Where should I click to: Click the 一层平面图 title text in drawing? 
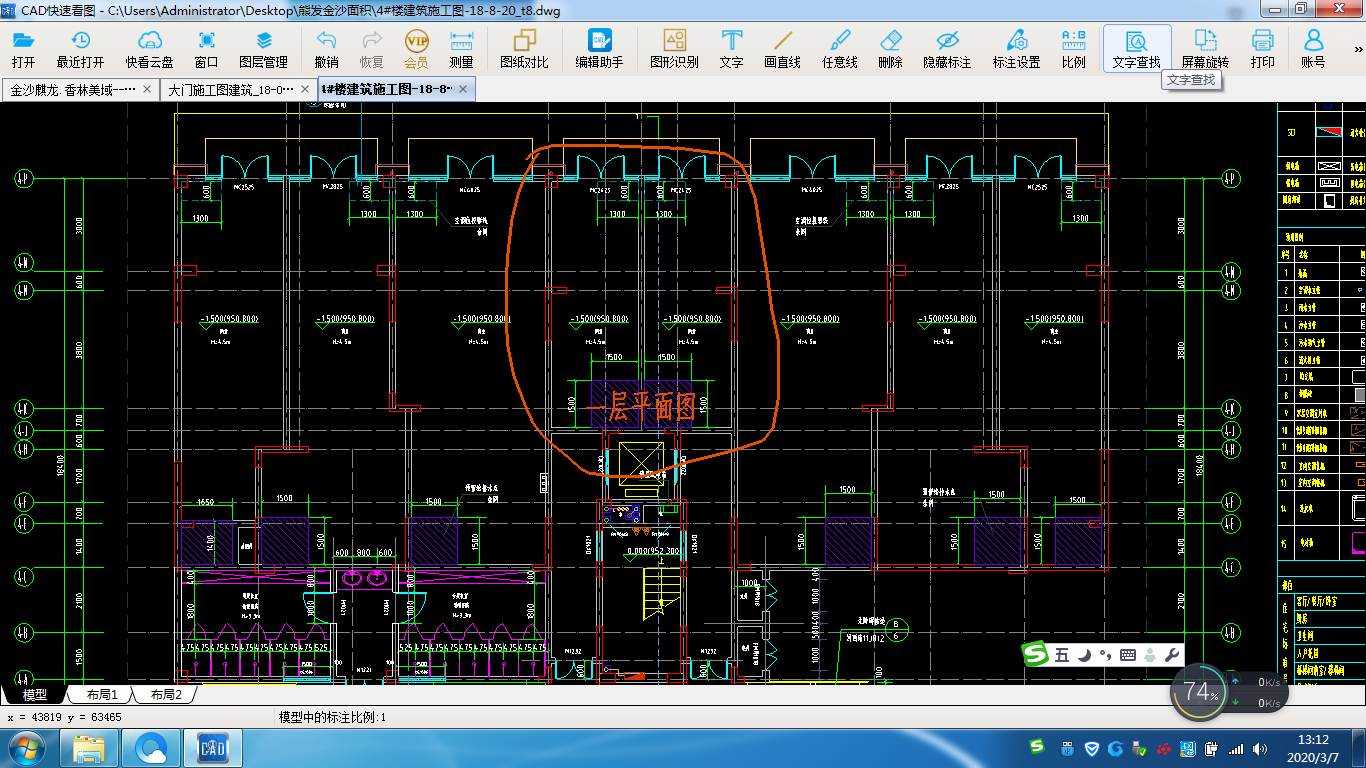[x=641, y=406]
